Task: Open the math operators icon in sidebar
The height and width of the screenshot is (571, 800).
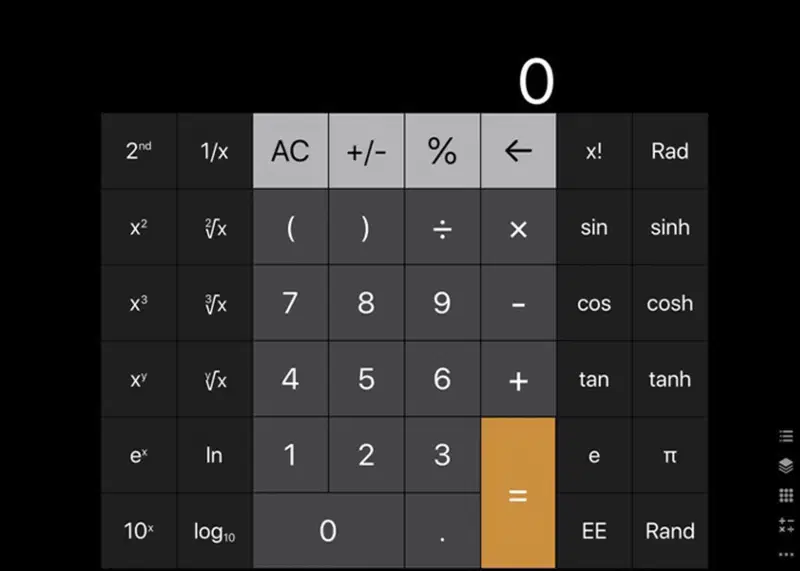Action: (x=786, y=525)
